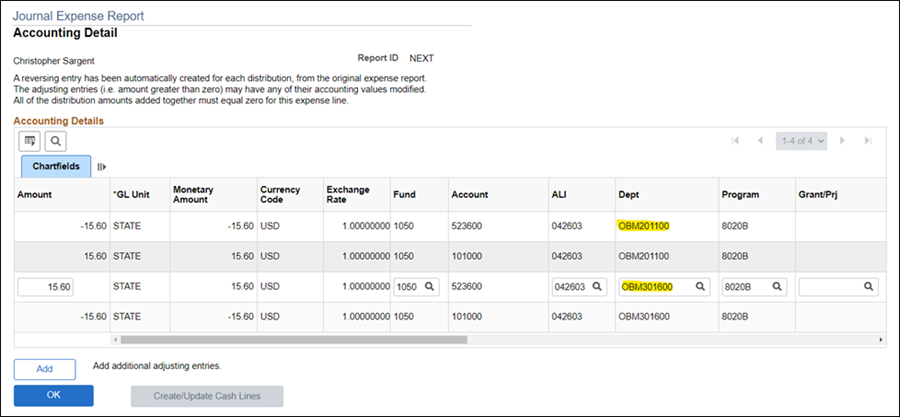Go to the next page arrow
The width and height of the screenshot is (900, 417).
(843, 141)
